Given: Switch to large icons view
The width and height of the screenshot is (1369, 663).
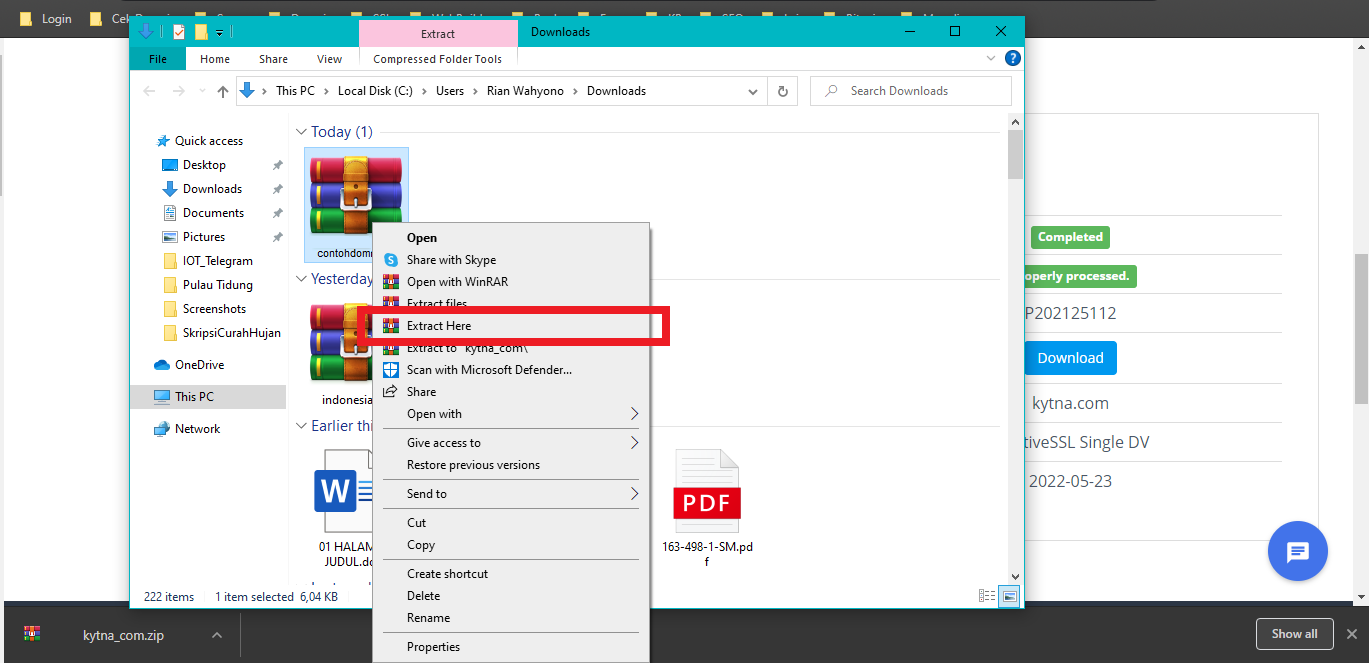Looking at the screenshot, I should [x=1009, y=597].
